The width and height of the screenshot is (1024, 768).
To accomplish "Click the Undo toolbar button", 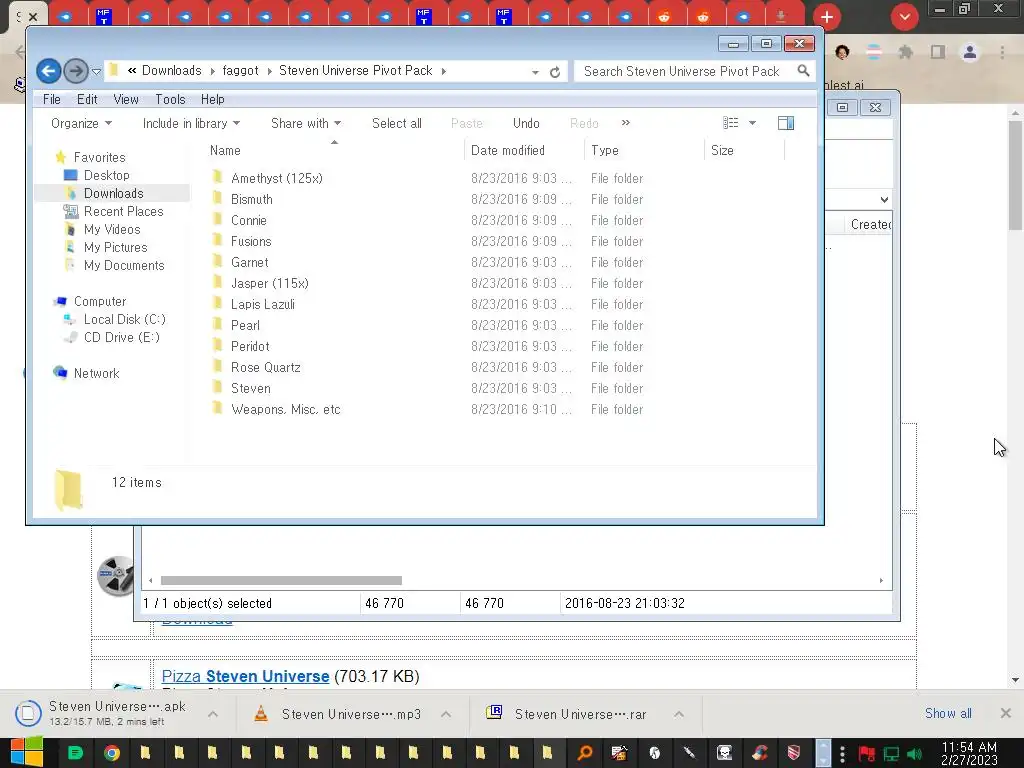I will (x=526, y=123).
